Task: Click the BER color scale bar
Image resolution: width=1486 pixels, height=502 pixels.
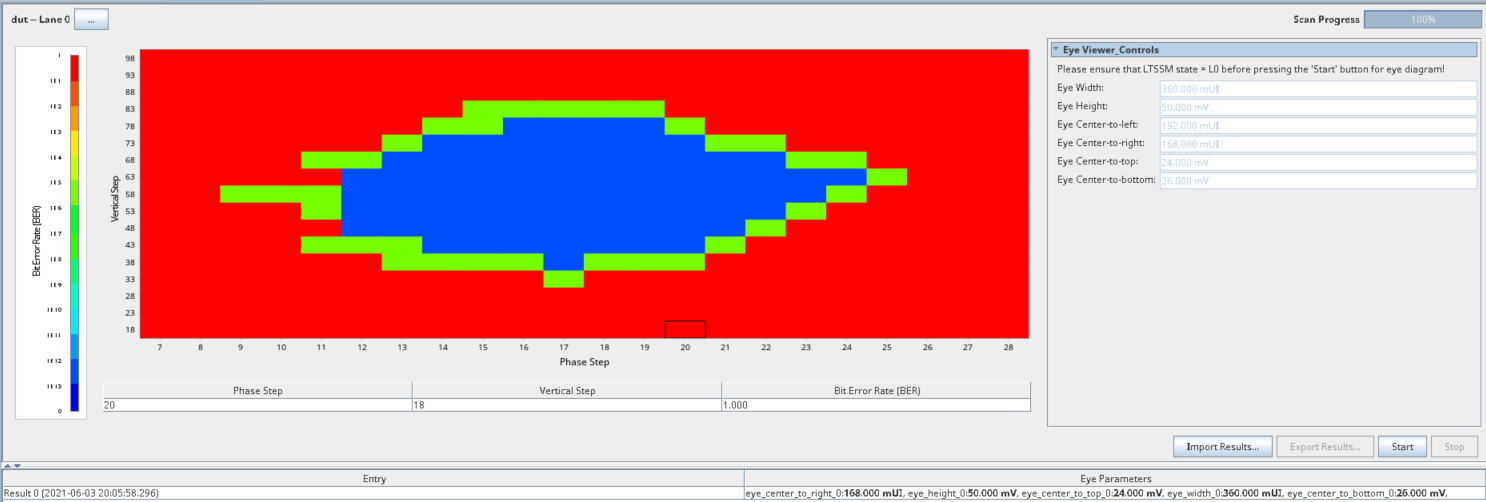Action: pos(74,232)
